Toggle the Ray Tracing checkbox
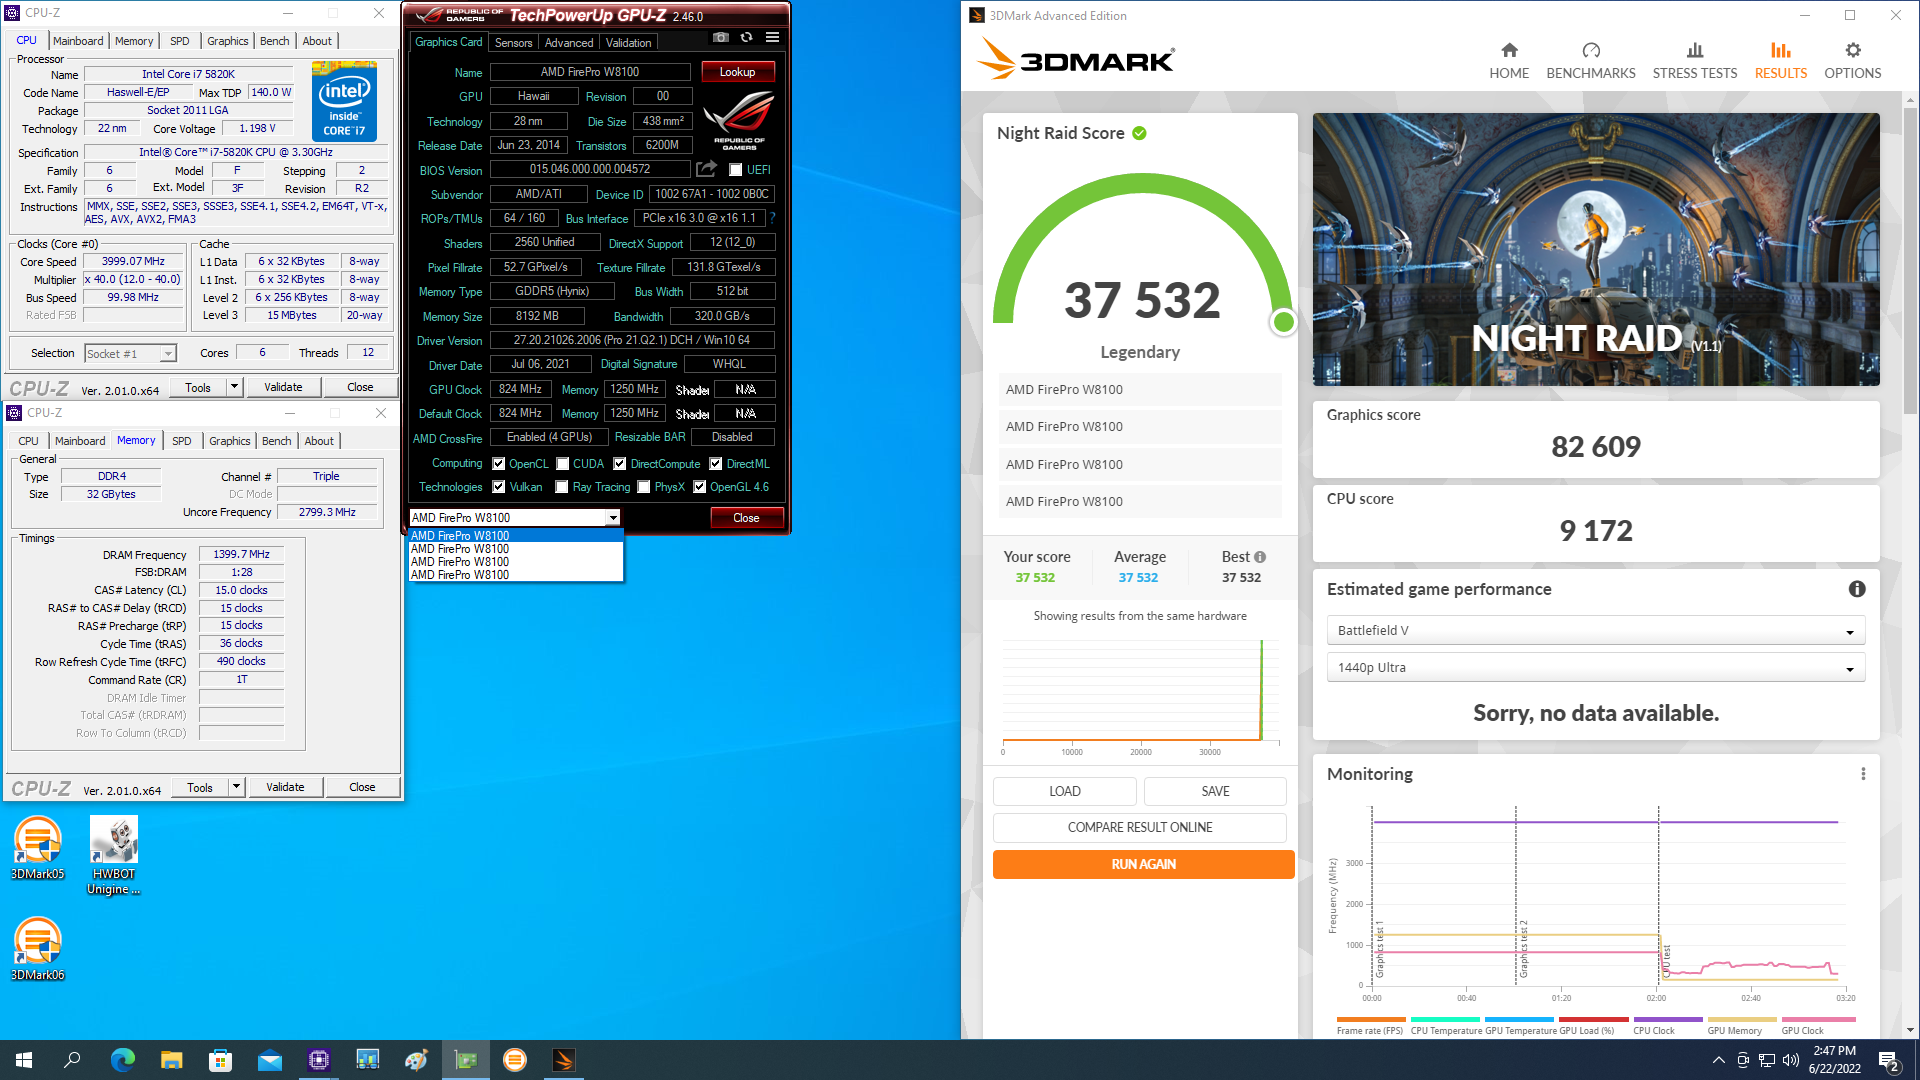 pyautogui.click(x=562, y=487)
